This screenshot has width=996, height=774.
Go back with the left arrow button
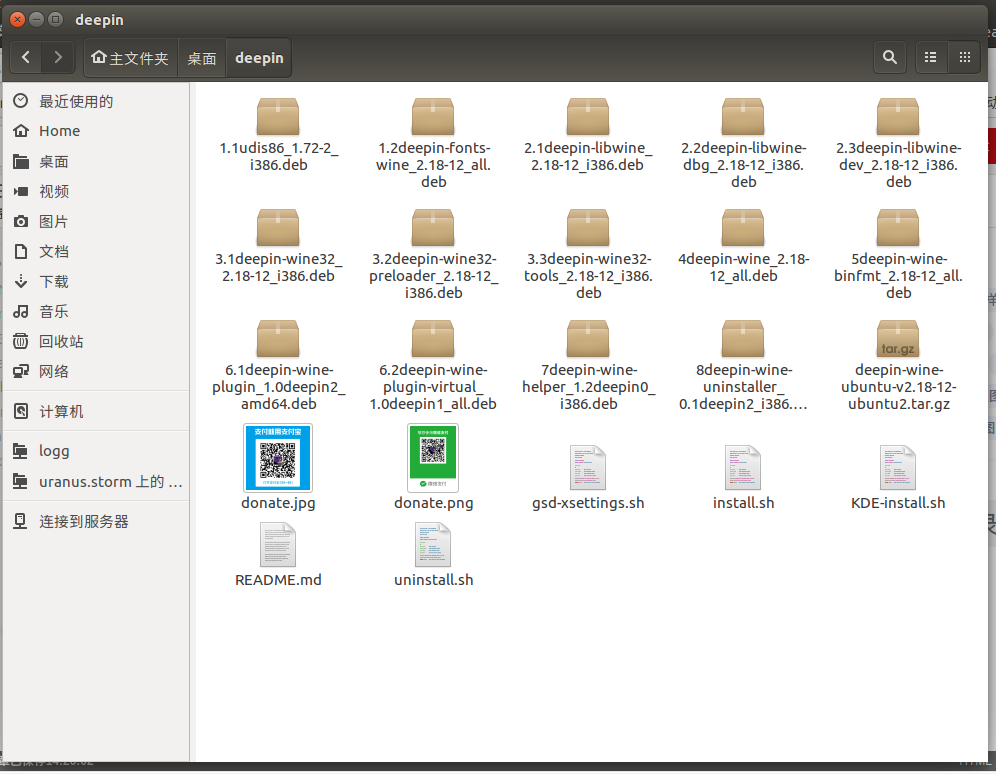coord(26,58)
